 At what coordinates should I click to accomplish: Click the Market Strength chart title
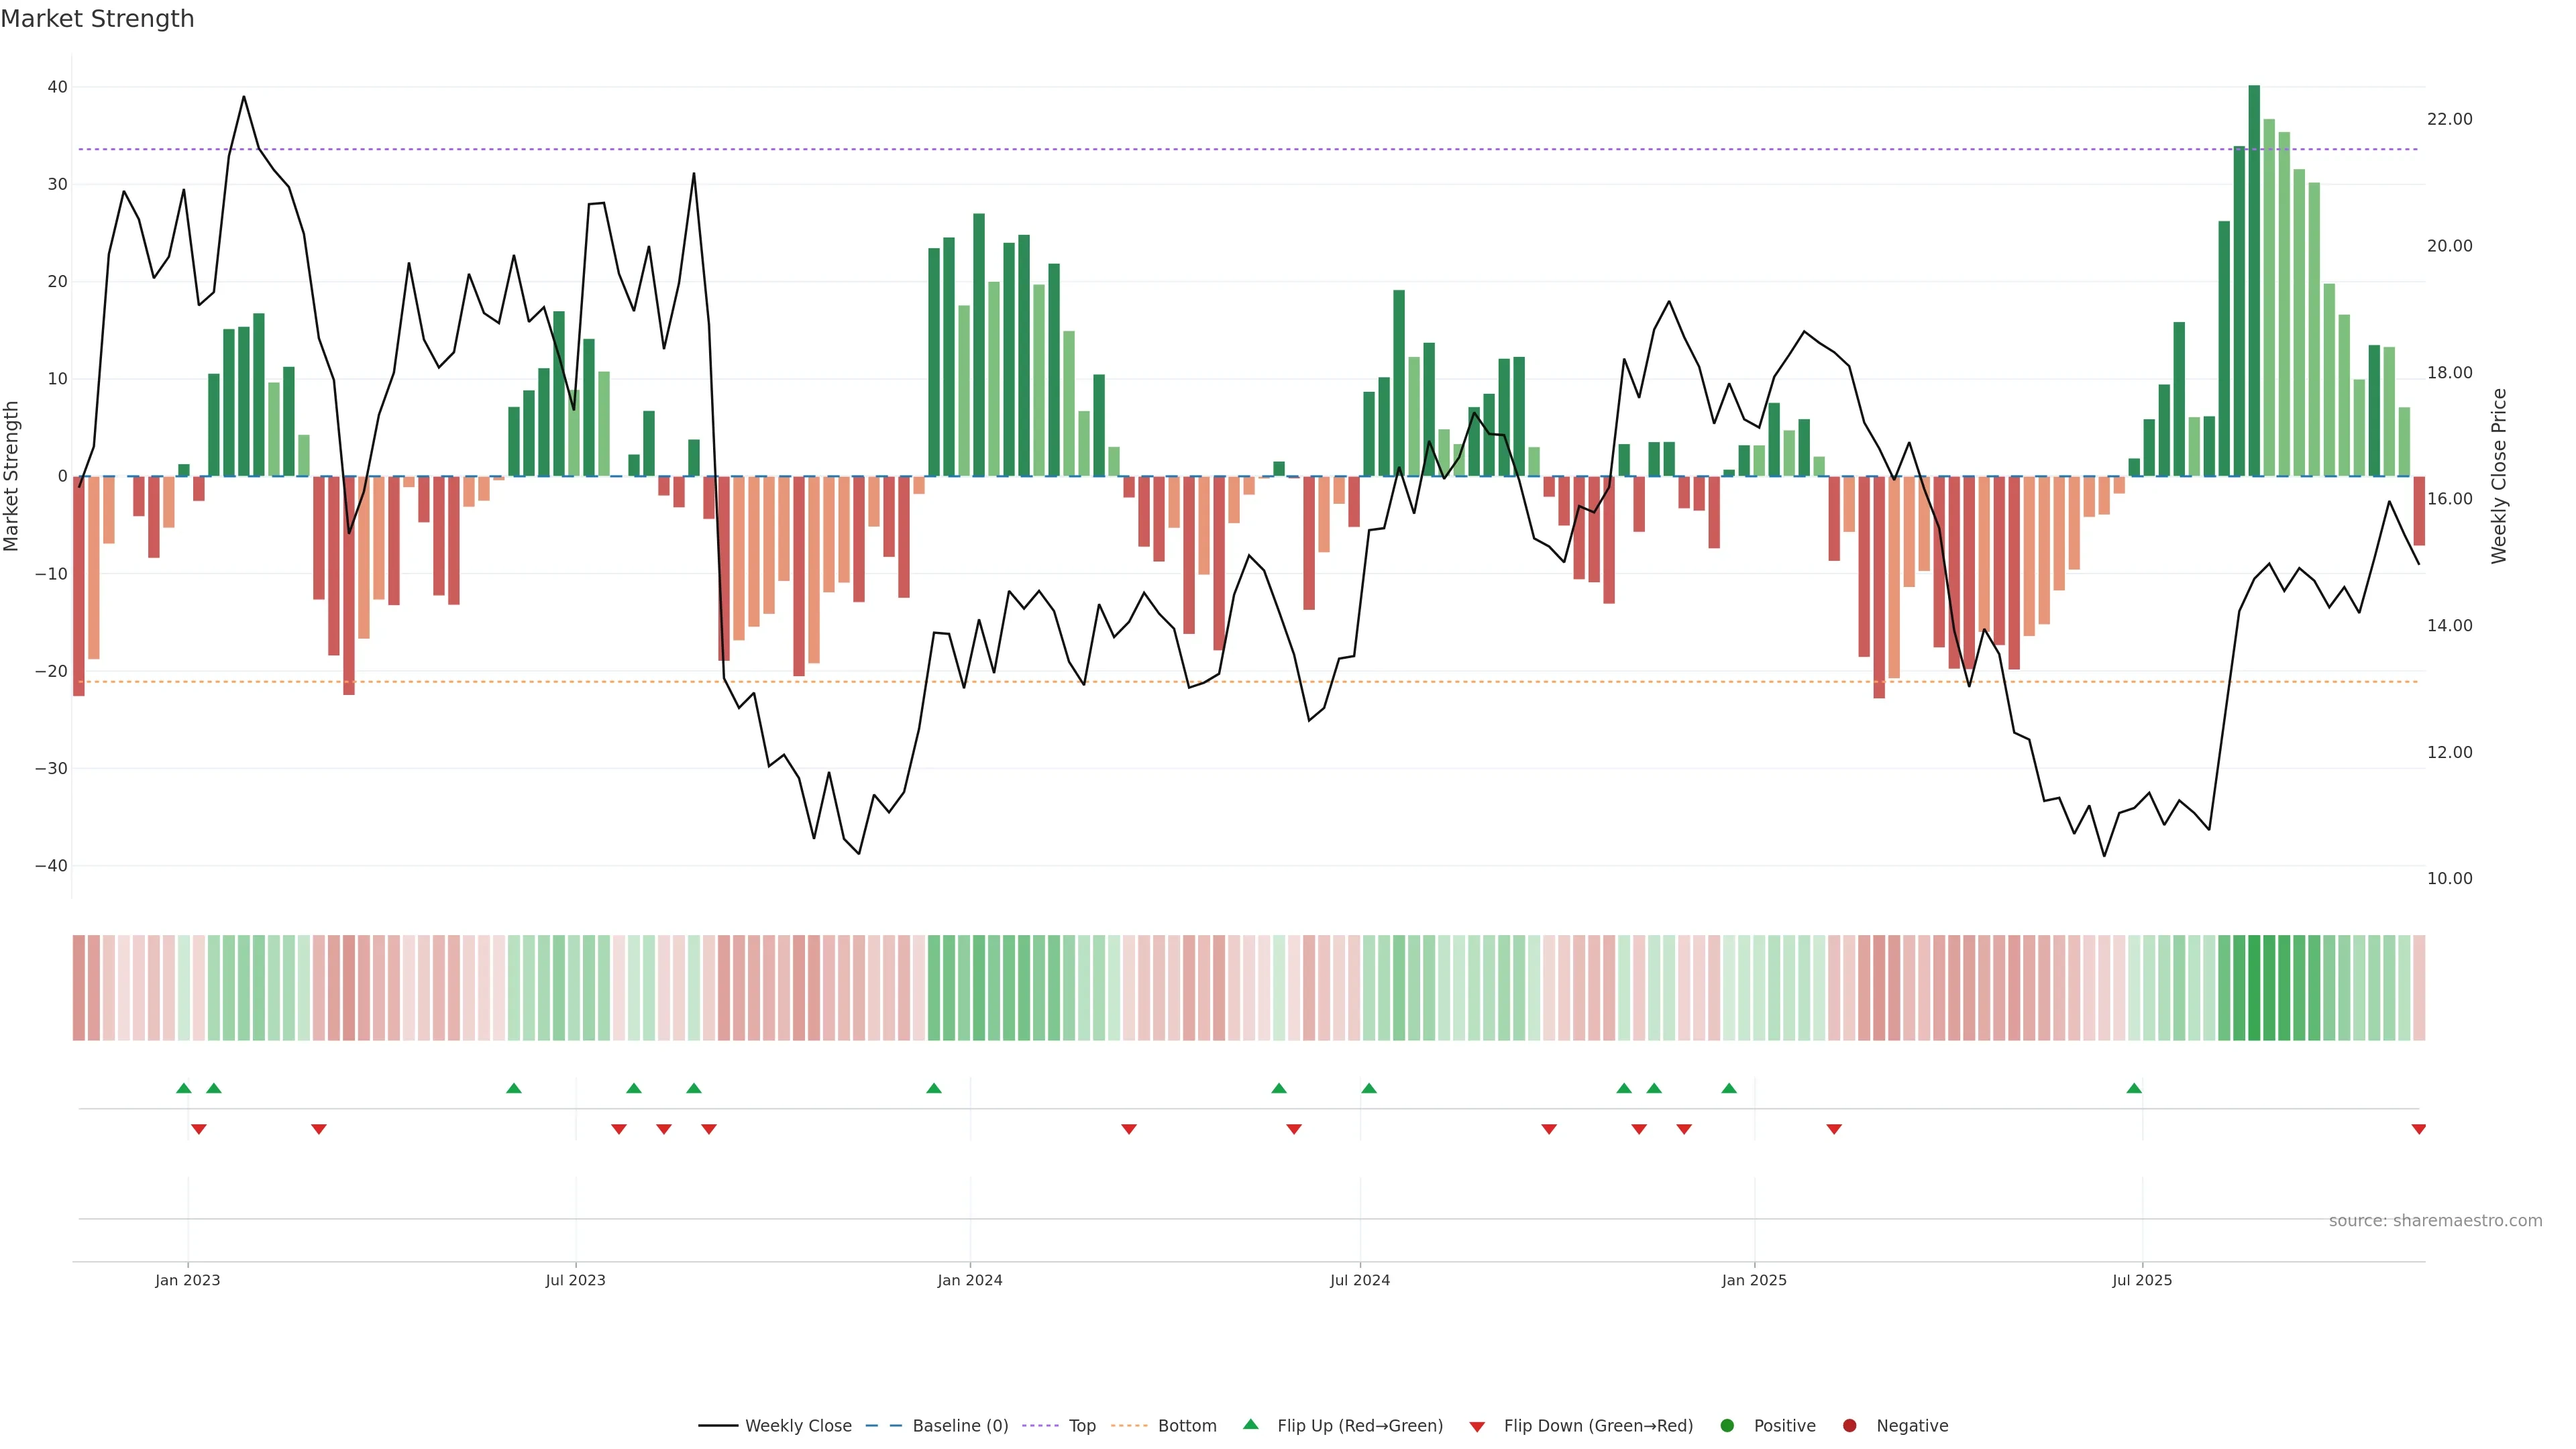point(97,19)
